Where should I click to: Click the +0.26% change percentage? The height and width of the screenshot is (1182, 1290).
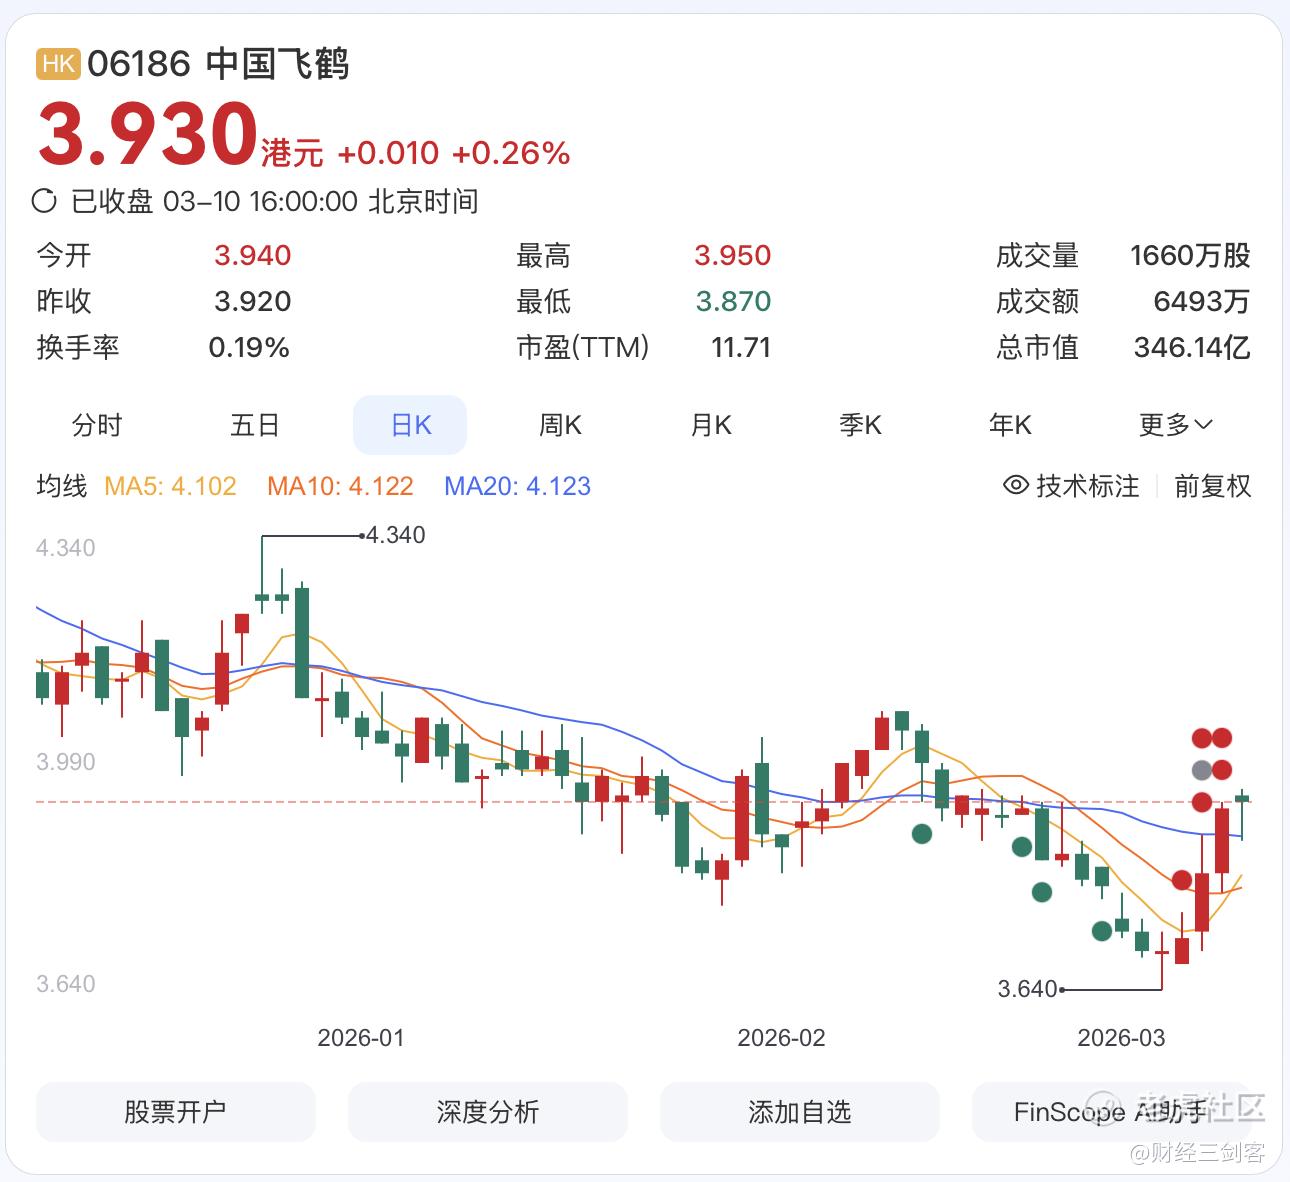tap(511, 153)
